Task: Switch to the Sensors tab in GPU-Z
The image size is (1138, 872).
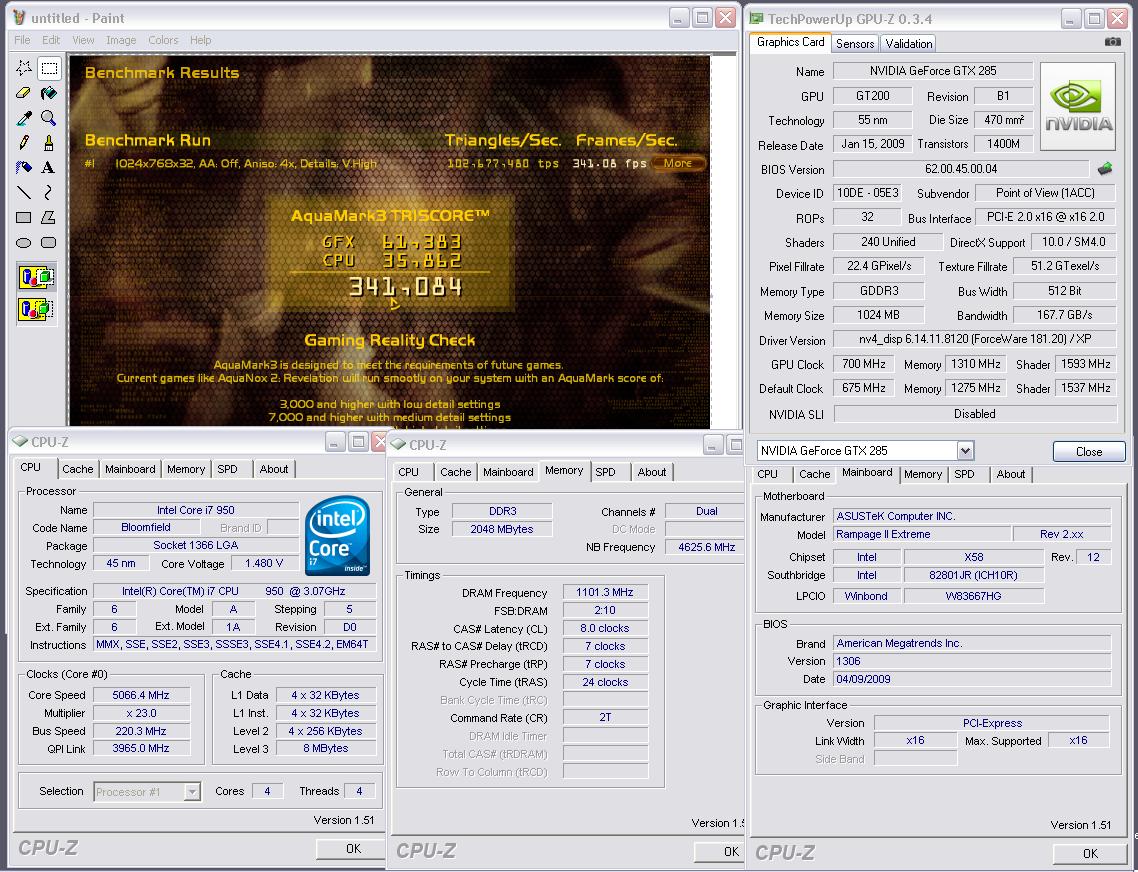Action: (855, 44)
